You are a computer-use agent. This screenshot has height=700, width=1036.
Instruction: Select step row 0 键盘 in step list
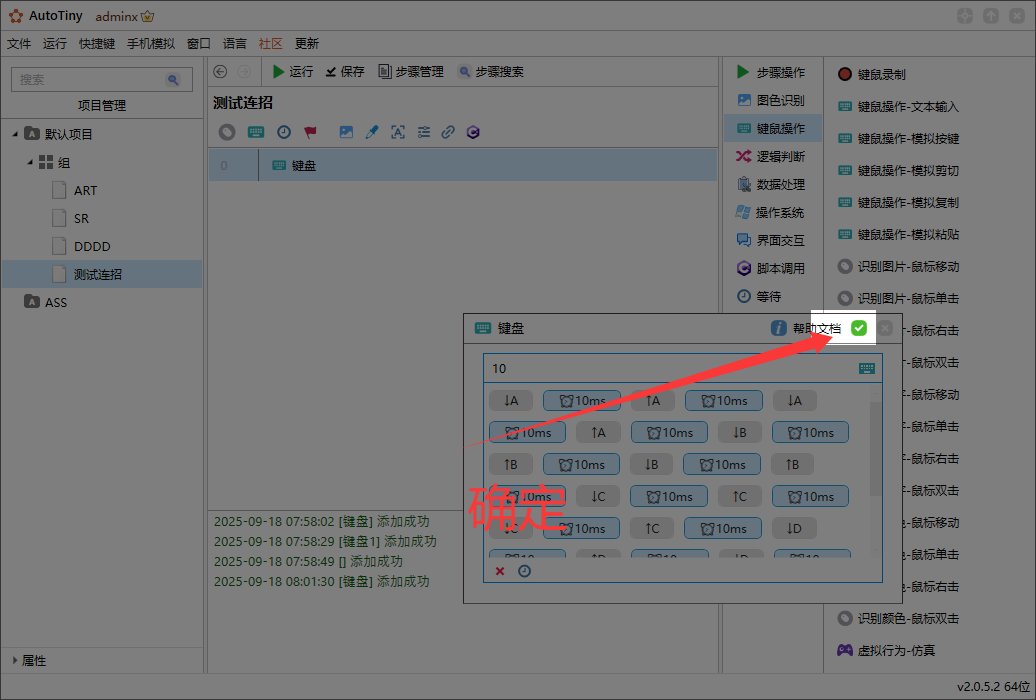tap(463, 165)
